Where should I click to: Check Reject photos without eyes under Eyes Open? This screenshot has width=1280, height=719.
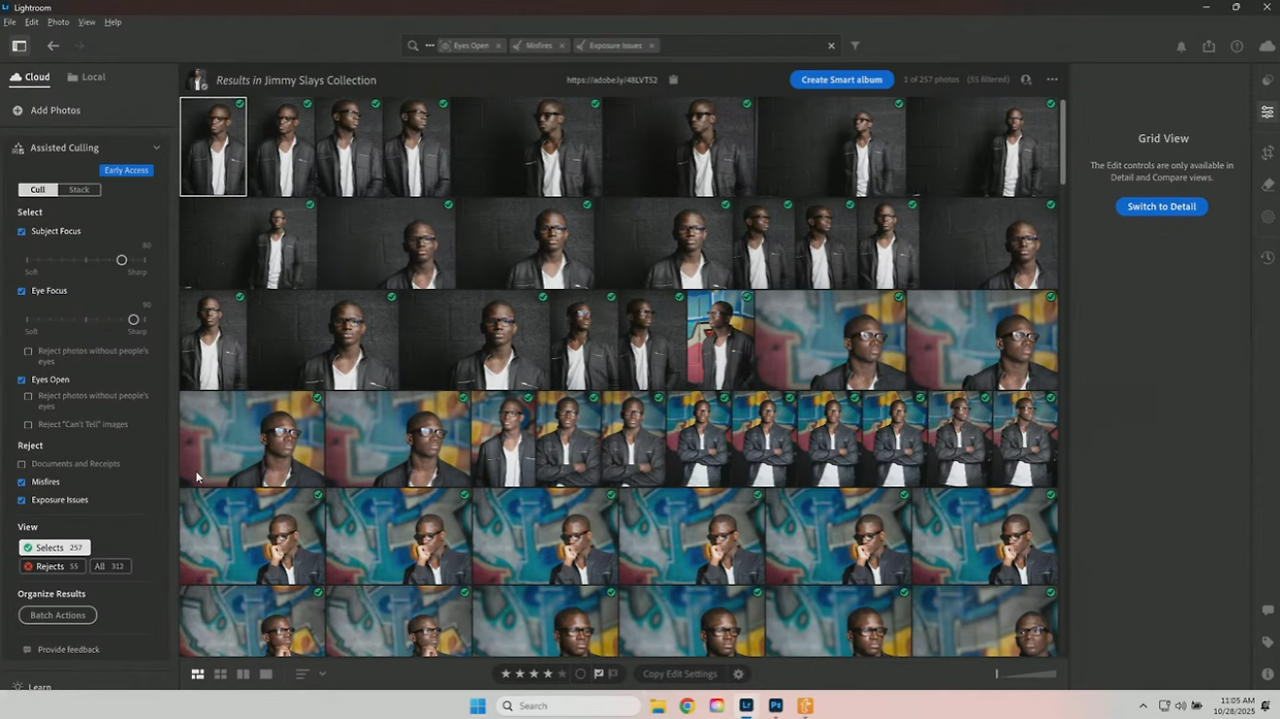click(28, 396)
